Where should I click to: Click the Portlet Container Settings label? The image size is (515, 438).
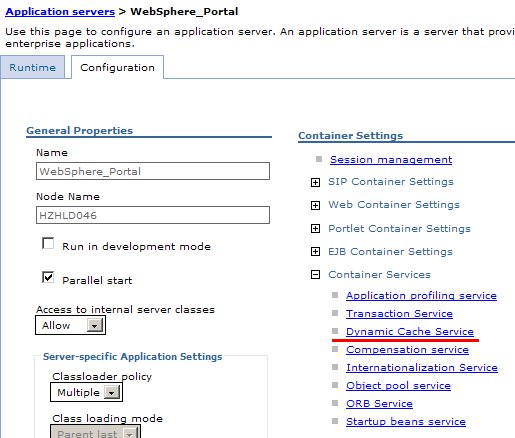(399, 229)
